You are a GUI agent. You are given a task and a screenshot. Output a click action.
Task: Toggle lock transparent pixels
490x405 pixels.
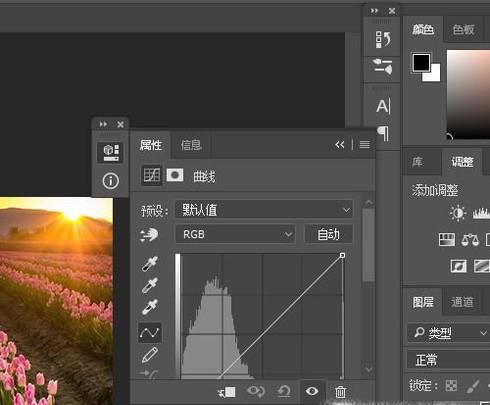pos(451,386)
